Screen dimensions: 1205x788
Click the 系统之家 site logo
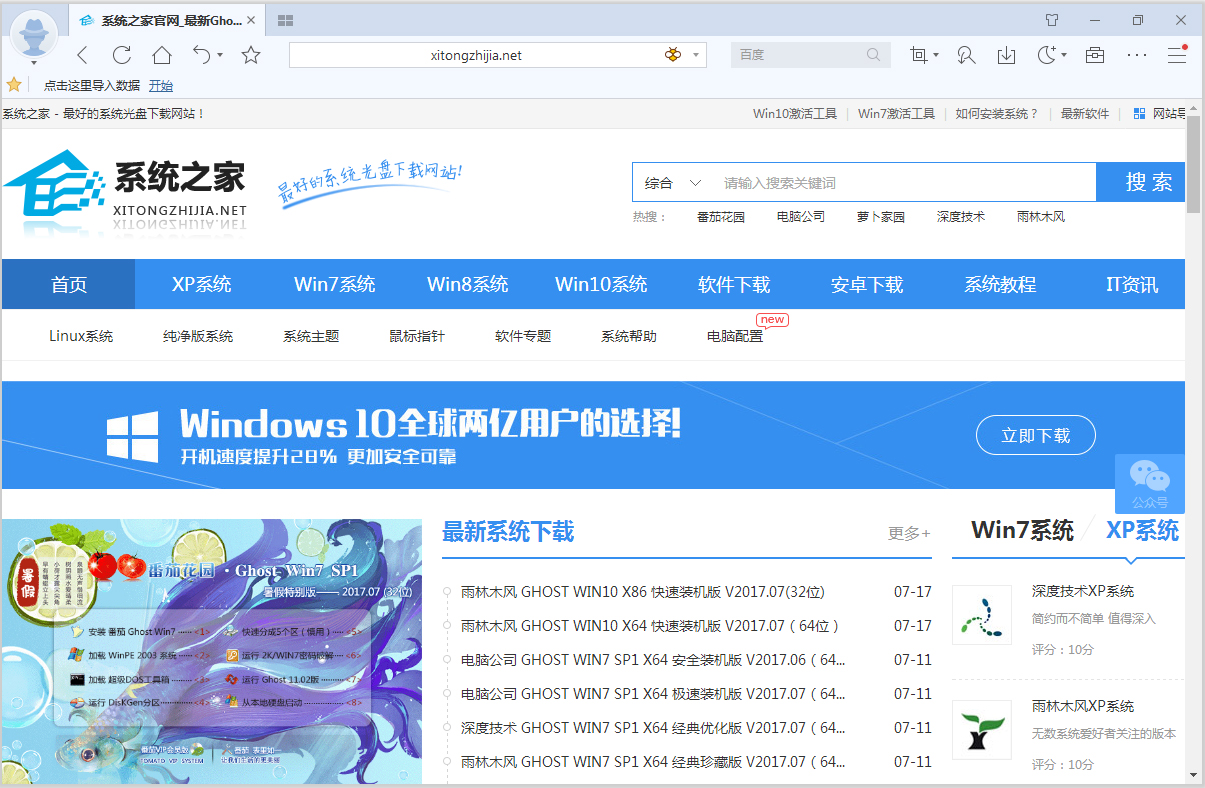[125, 191]
